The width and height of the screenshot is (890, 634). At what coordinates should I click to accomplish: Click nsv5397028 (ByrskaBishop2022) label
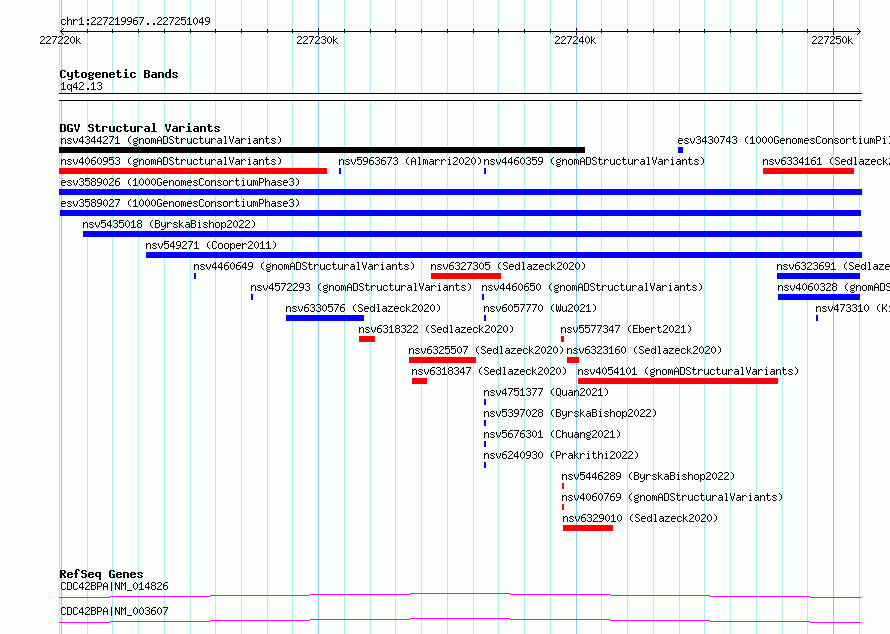click(x=570, y=413)
